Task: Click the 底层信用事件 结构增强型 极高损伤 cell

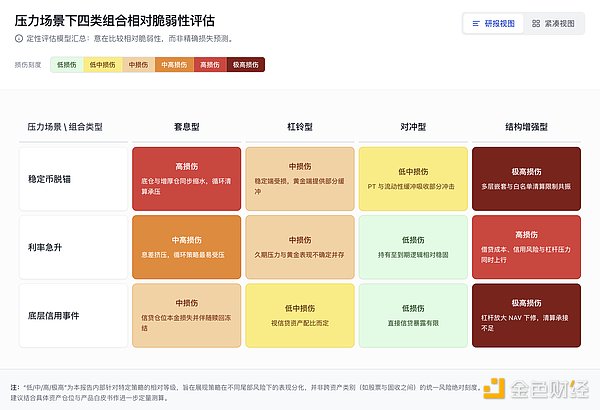Action: click(x=526, y=314)
